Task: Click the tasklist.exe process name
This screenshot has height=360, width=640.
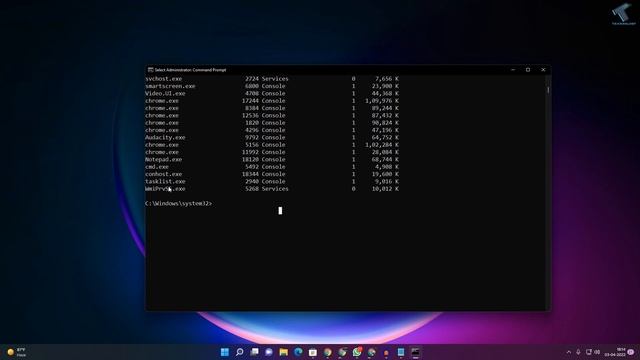Action: coord(165,182)
